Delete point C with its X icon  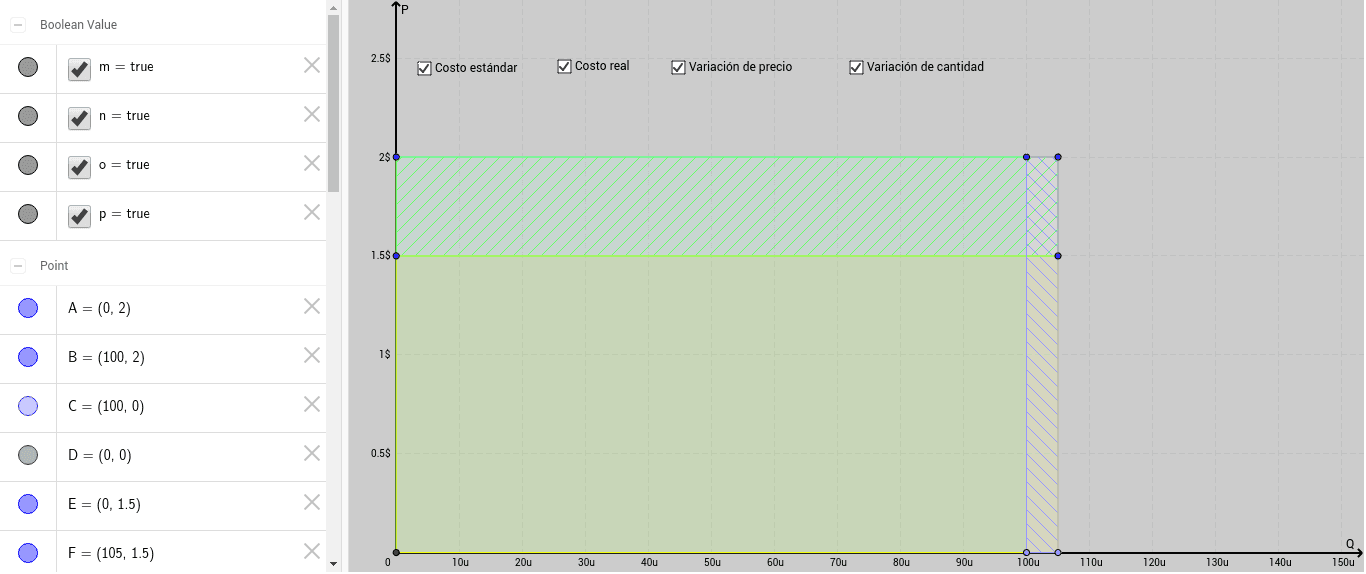[312, 404]
